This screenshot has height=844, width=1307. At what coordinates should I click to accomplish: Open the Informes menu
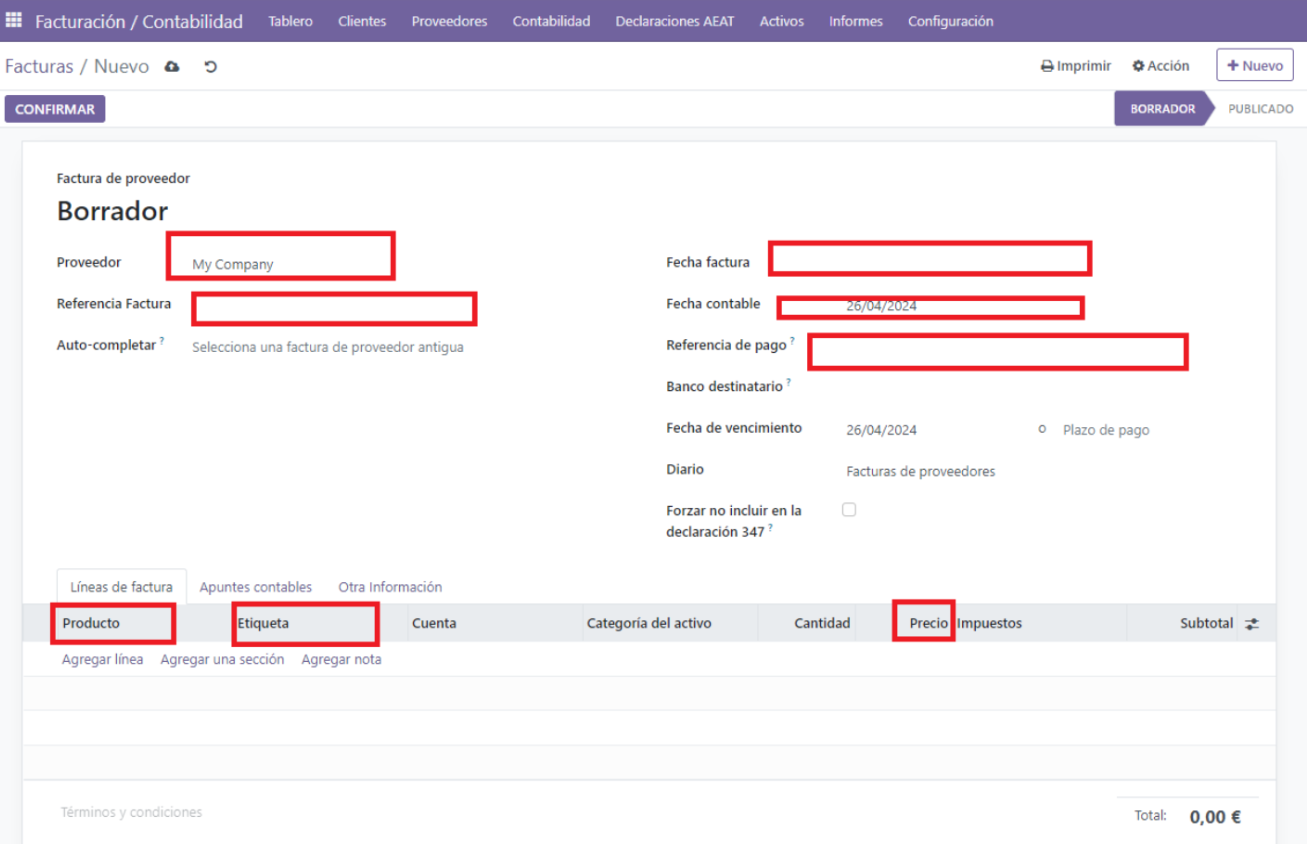tap(856, 21)
